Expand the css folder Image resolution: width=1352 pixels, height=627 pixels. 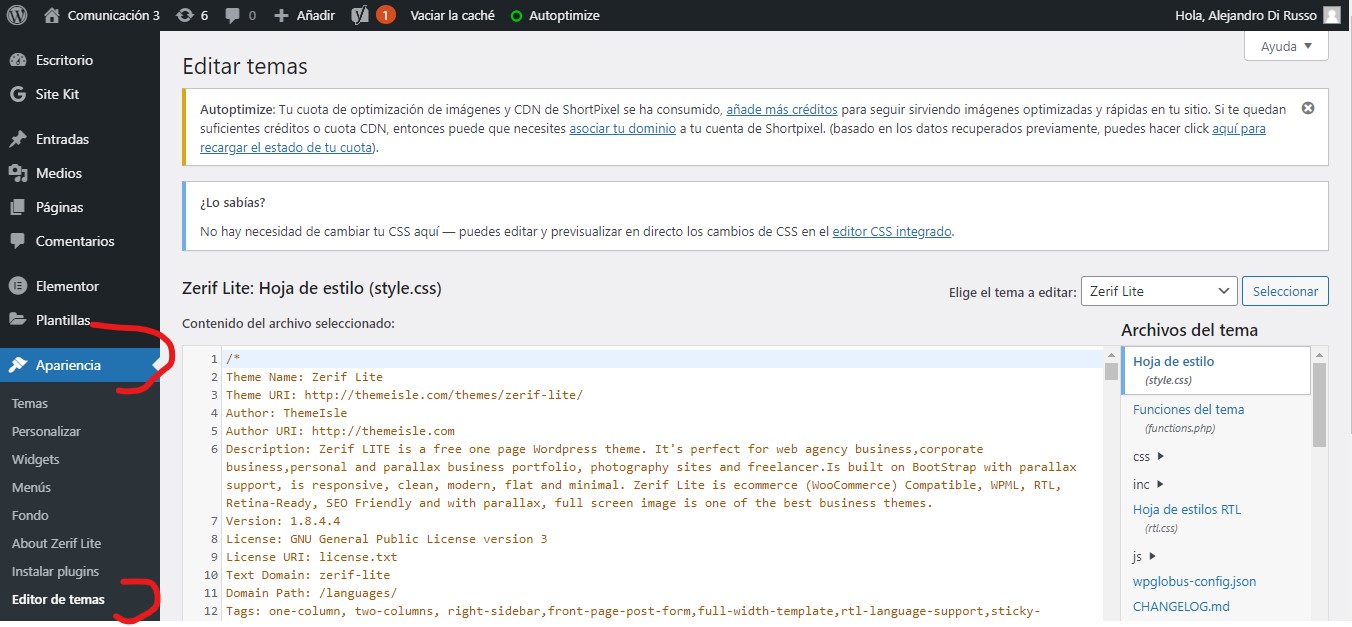(x=1148, y=457)
